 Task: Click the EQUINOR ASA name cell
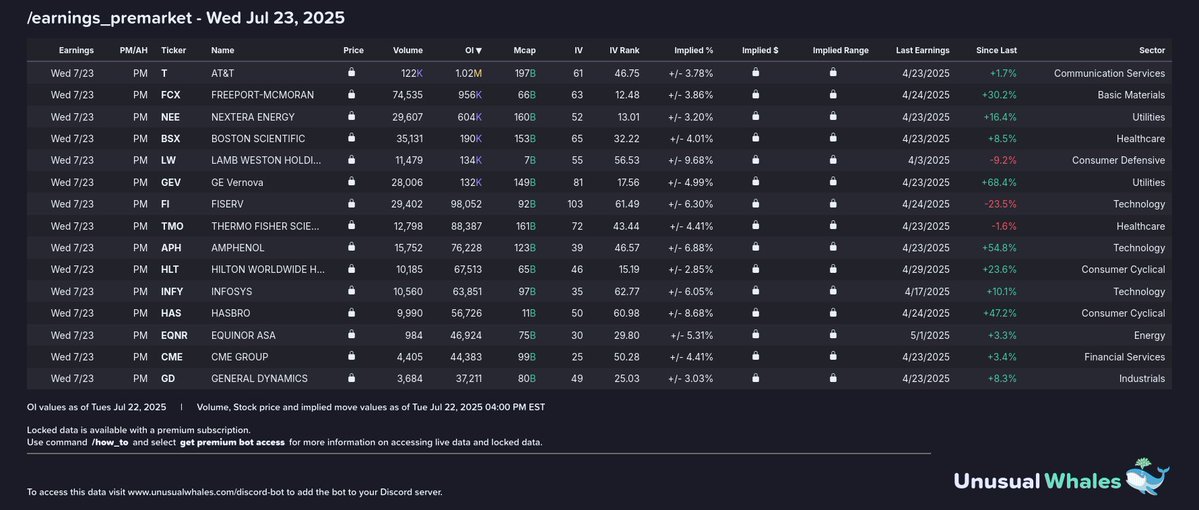[243, 335]
